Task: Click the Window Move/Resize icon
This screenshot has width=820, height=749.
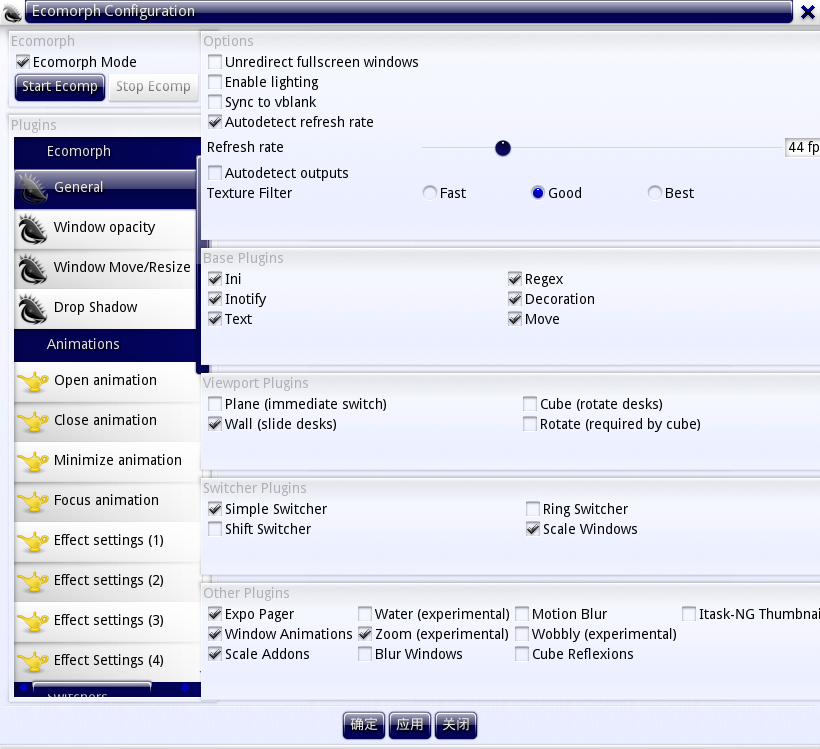Action: [32, 269]
